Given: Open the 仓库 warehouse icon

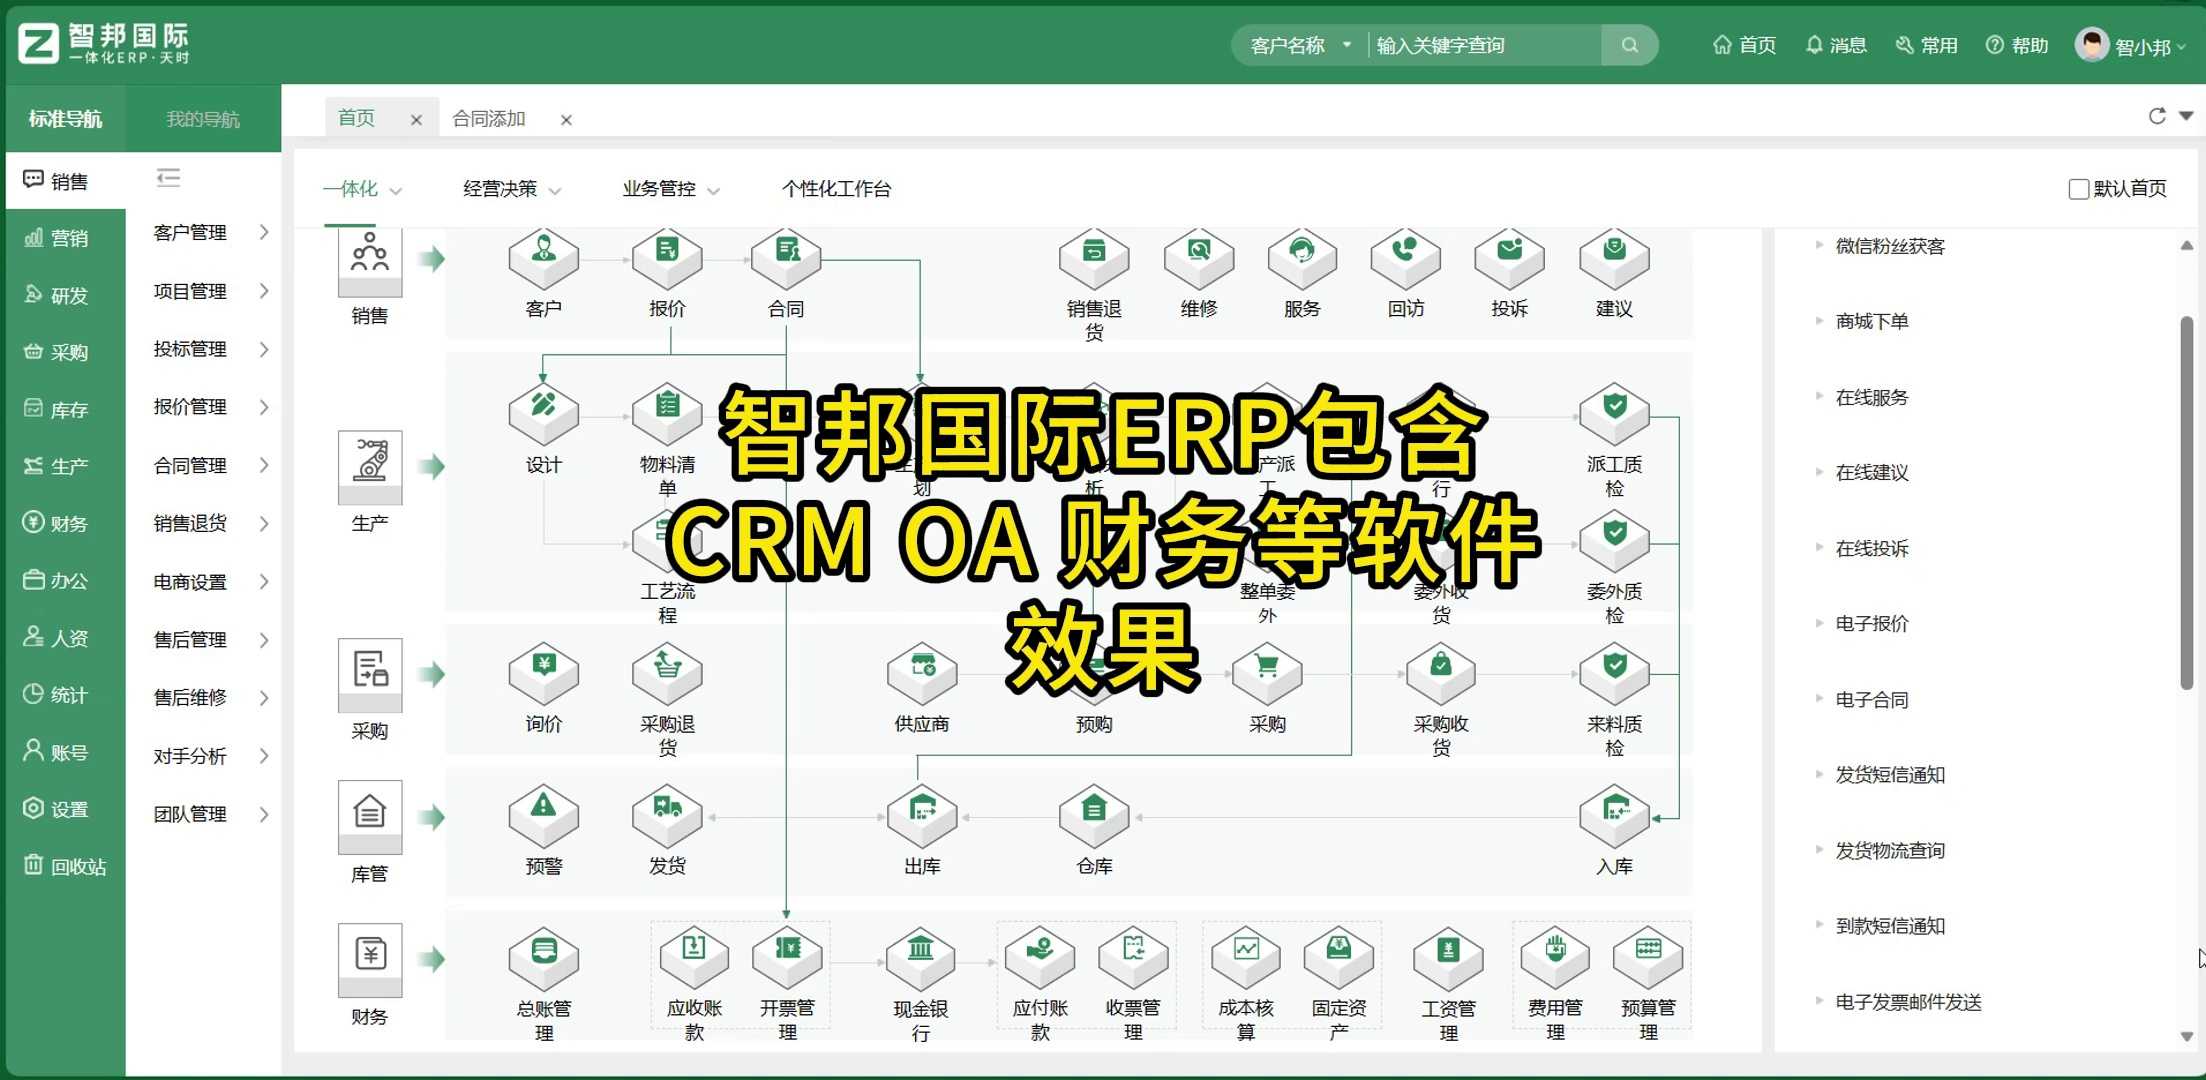Looking at the screenshot, I should pyautogui.click(x=1094, y=815).
